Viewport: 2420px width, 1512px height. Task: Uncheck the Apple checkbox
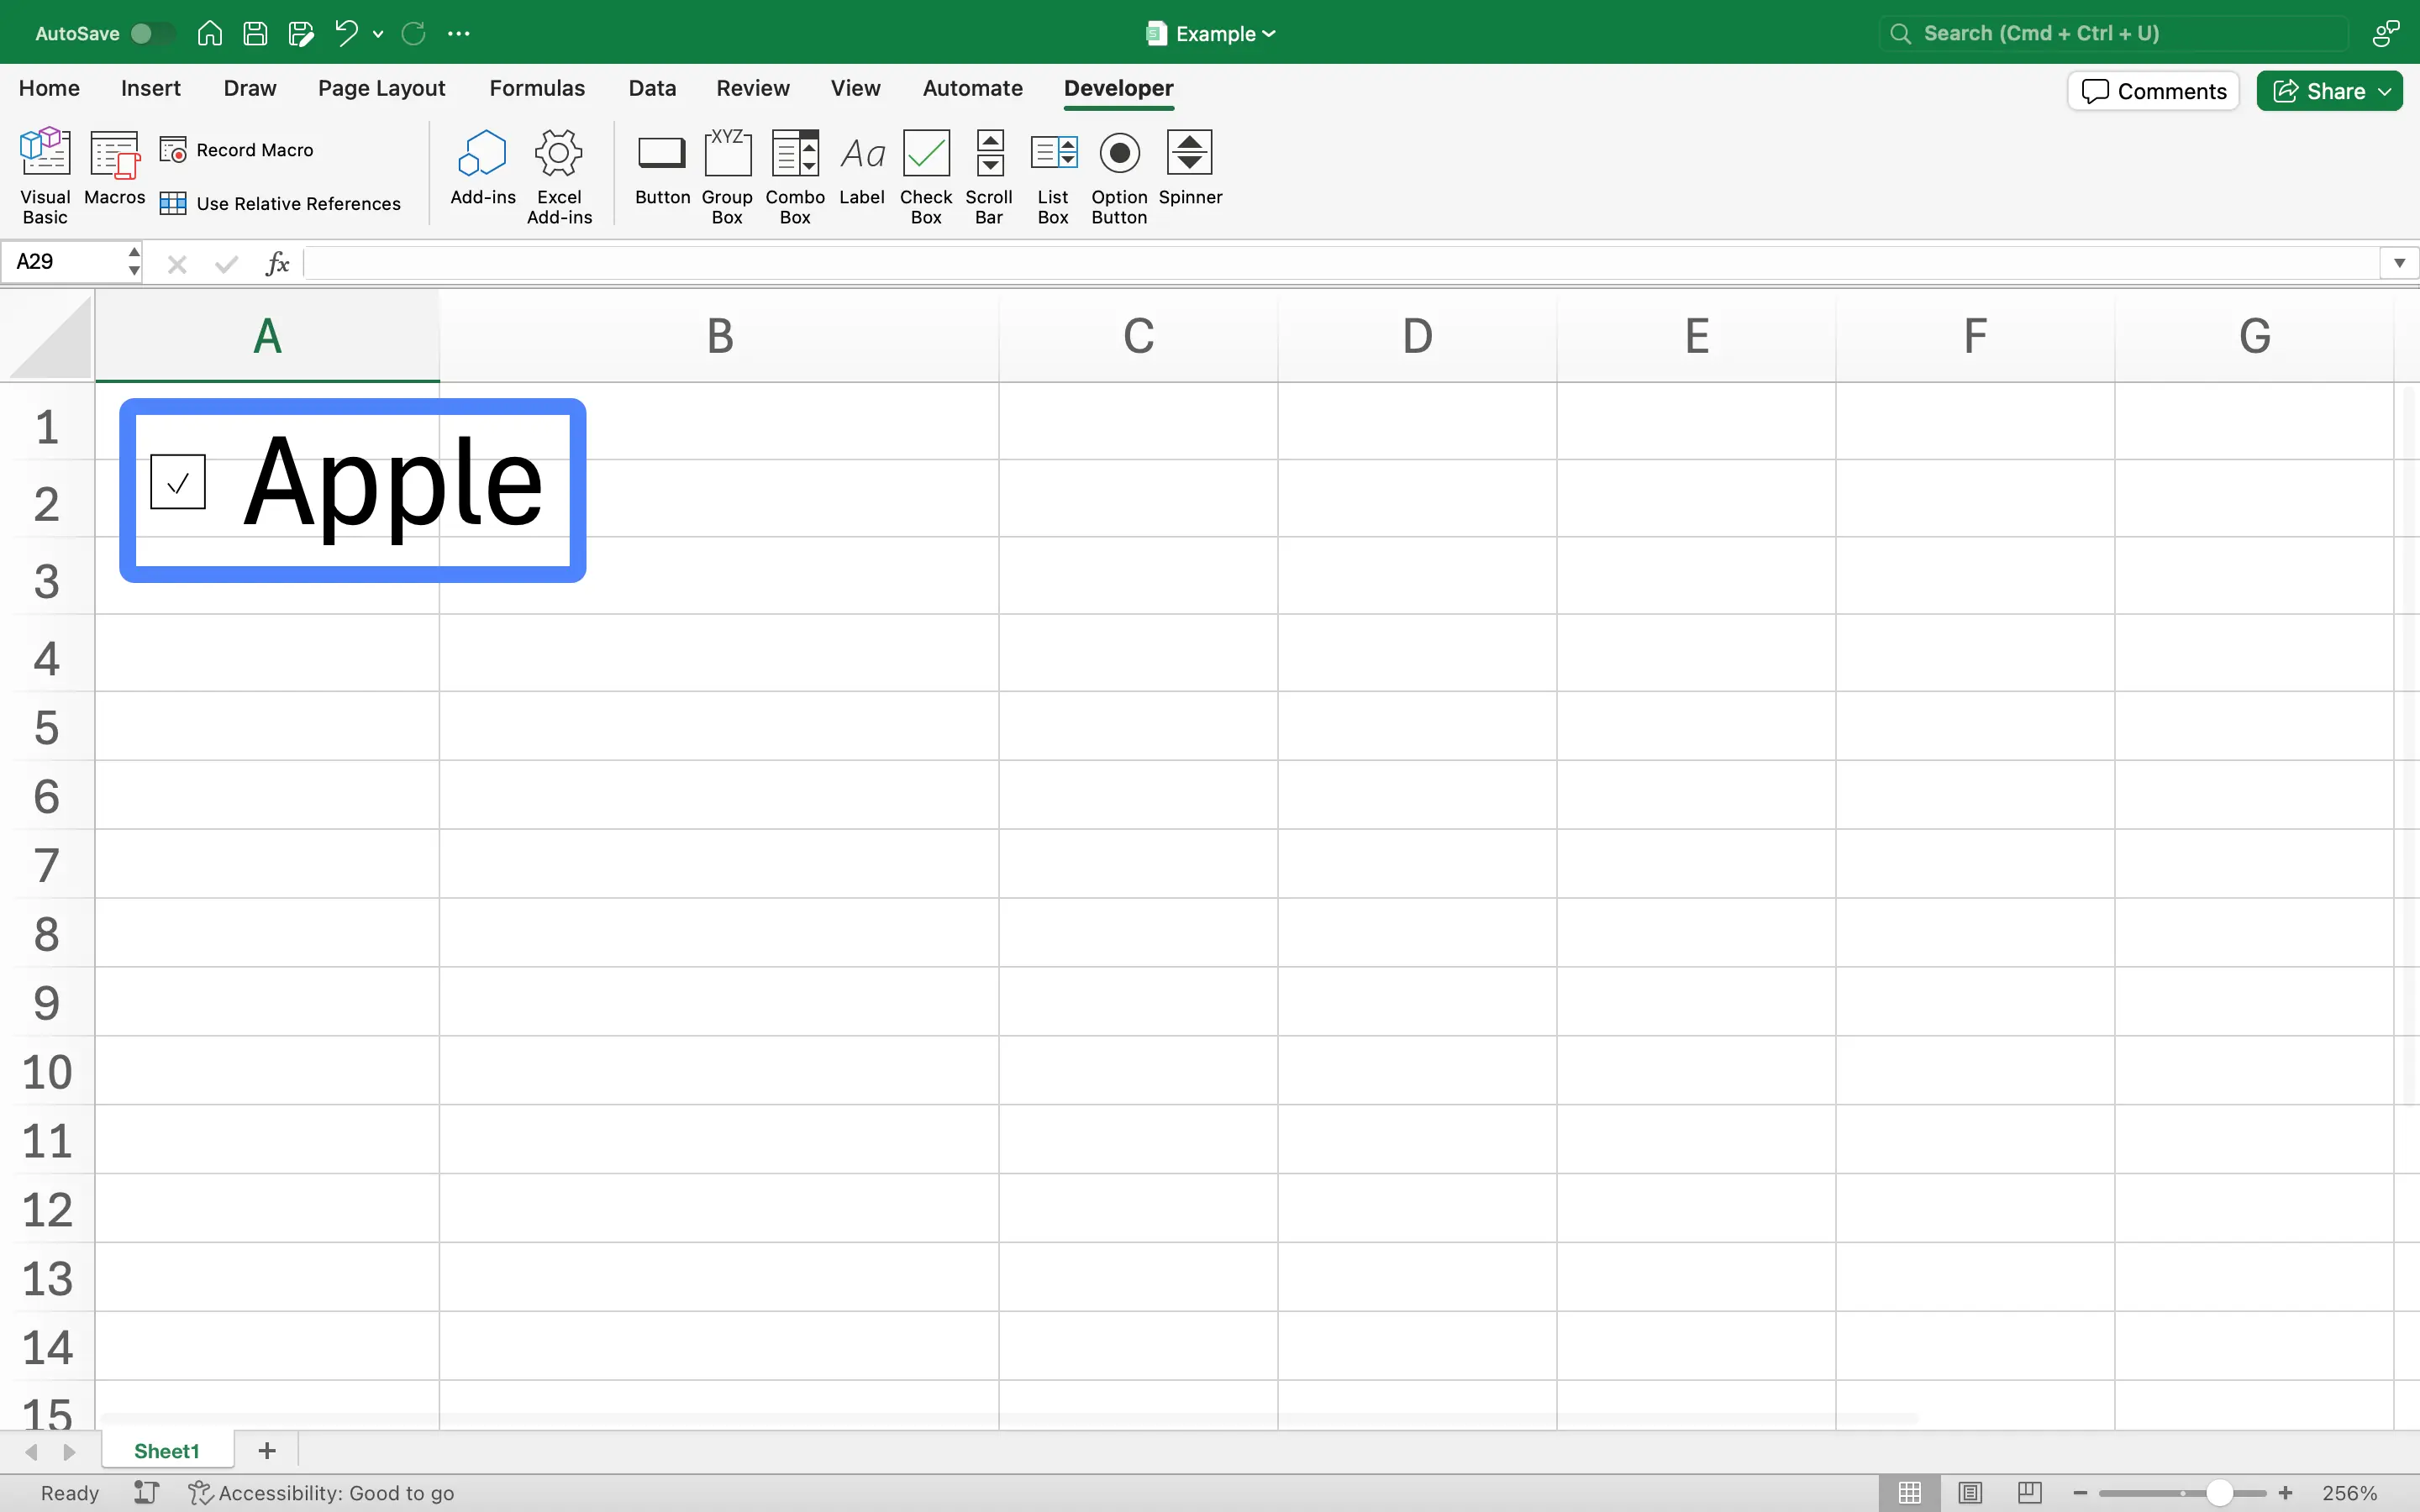tap(178, 482)
